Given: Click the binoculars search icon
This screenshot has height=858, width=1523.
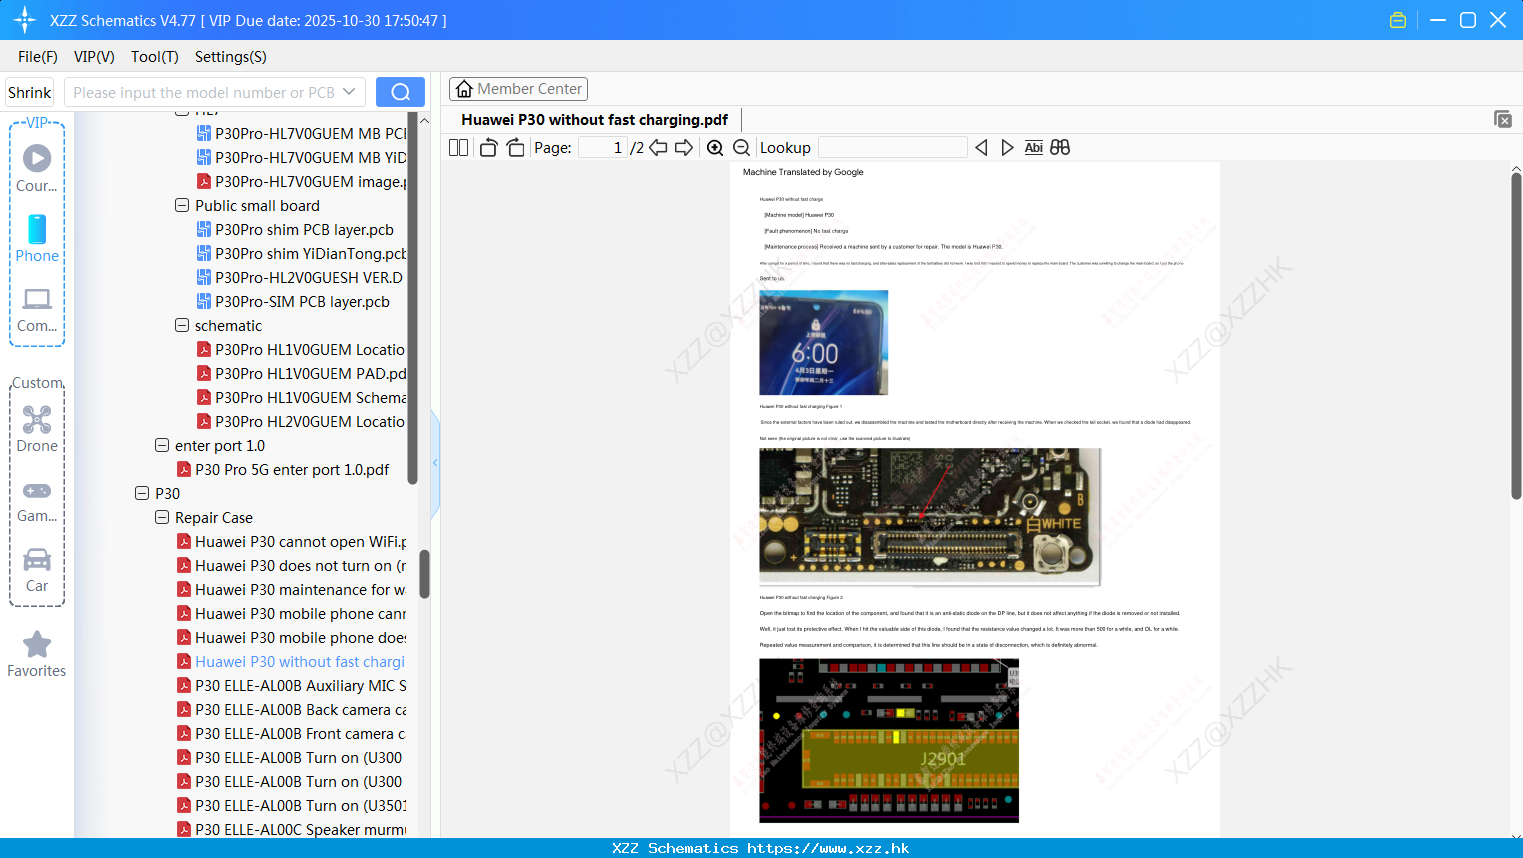Looking at the screenshot, I should coord(1060,148).
